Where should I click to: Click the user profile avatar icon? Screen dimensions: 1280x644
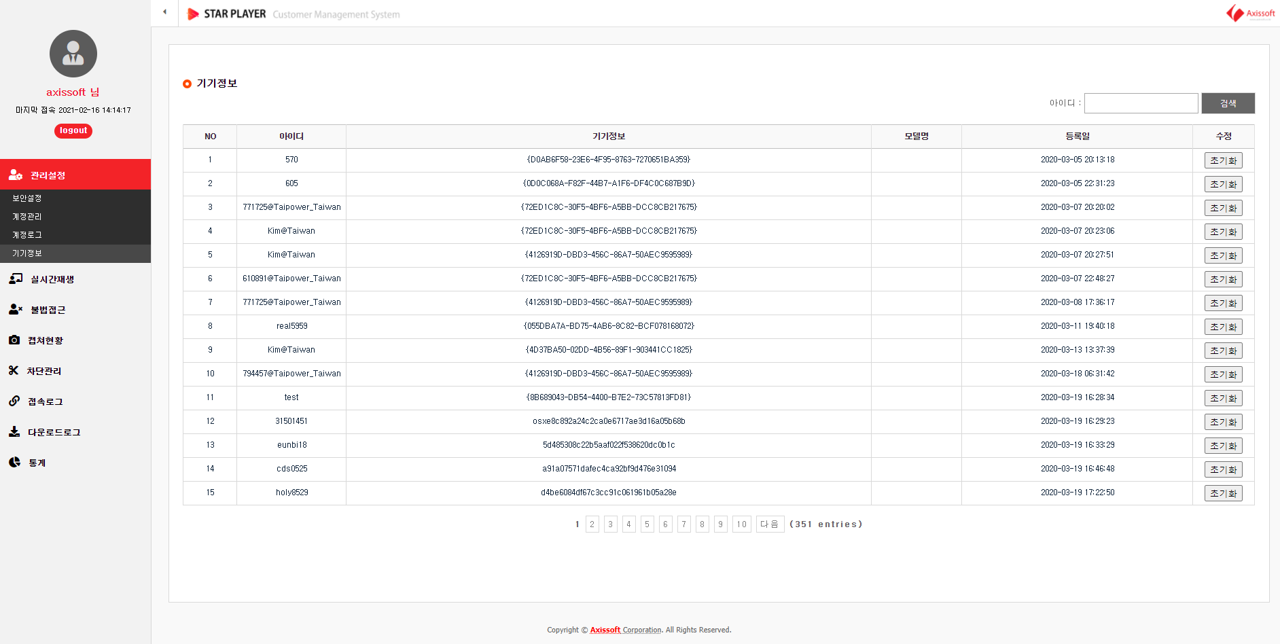[x=73, y=54]
